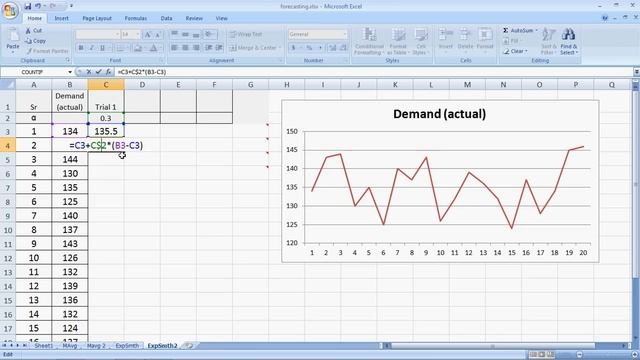Open the Formulas ribbon tab
This screenshot has width=640, height=360.
point(136,18)
